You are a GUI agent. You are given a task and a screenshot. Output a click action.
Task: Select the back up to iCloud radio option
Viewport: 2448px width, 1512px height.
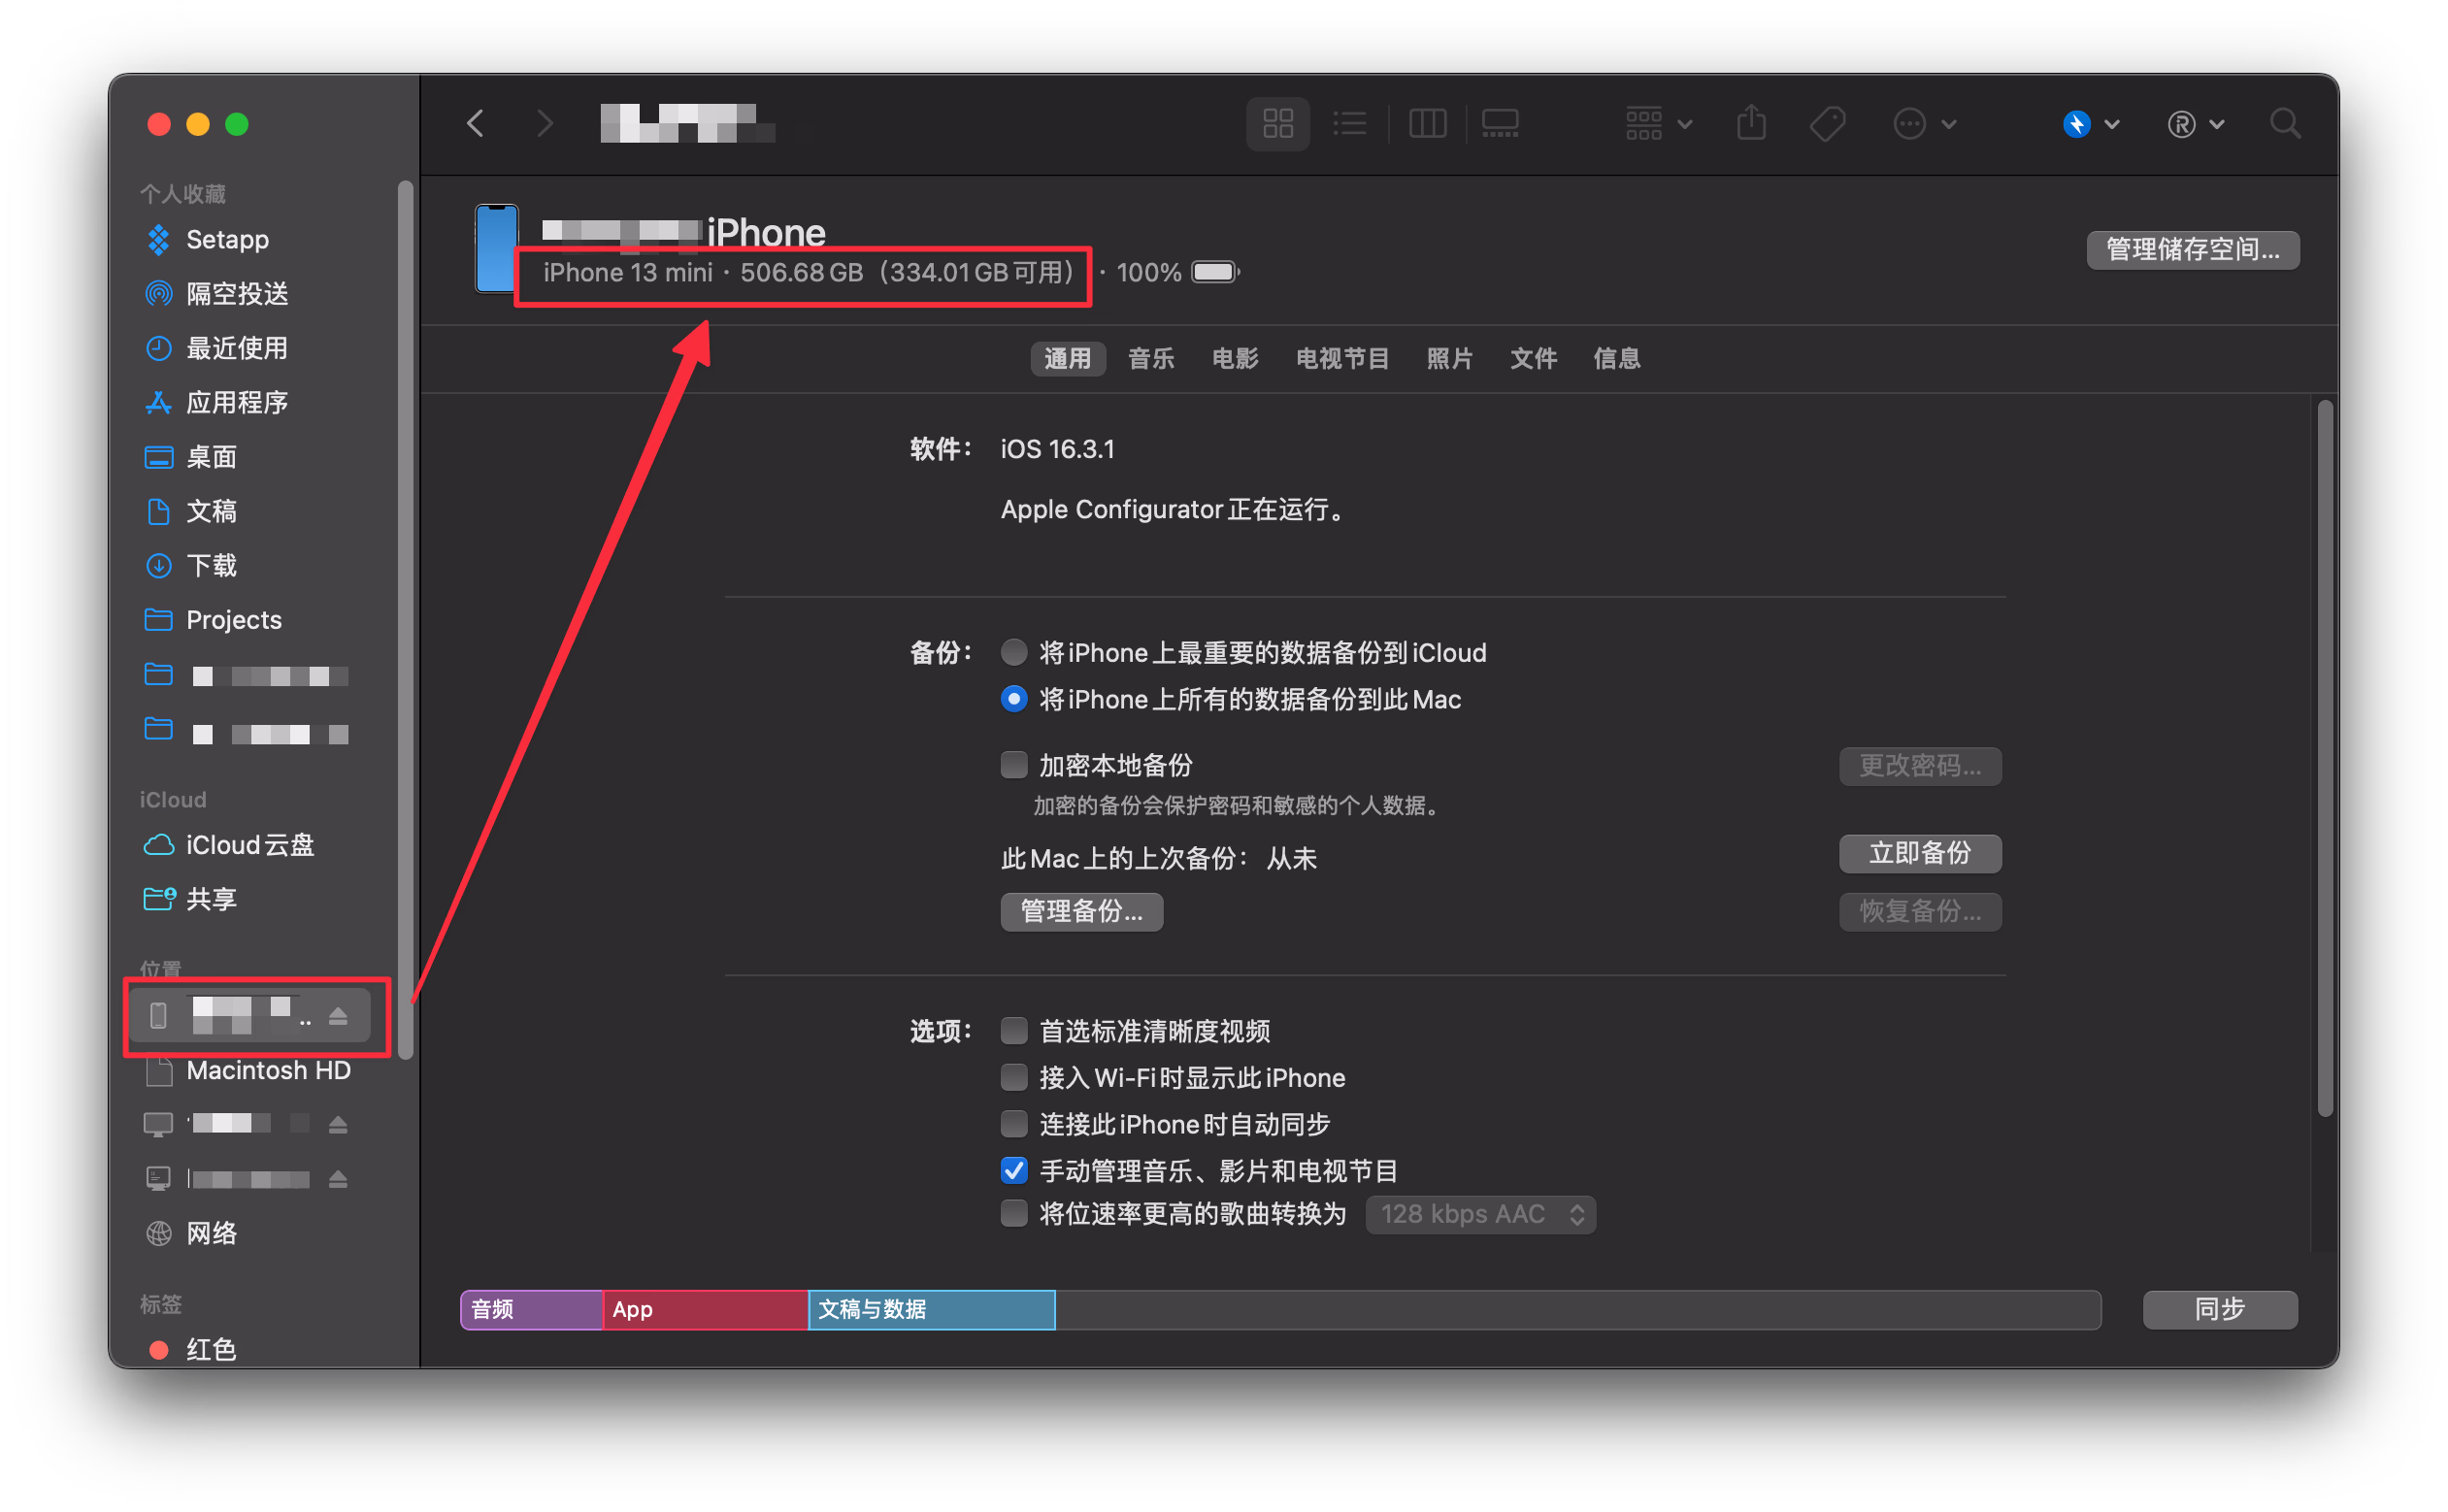tap(1014, 653)
